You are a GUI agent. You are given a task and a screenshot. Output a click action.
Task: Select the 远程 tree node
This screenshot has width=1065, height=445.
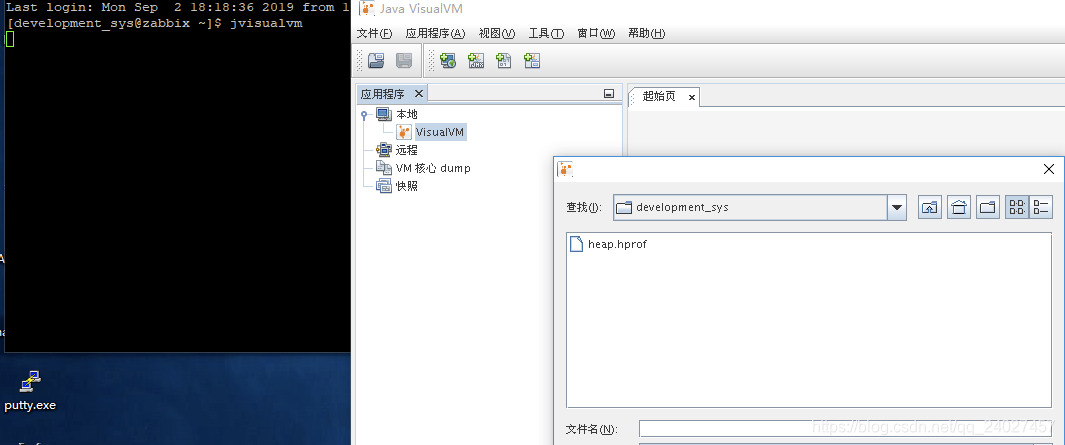(406, 150)
